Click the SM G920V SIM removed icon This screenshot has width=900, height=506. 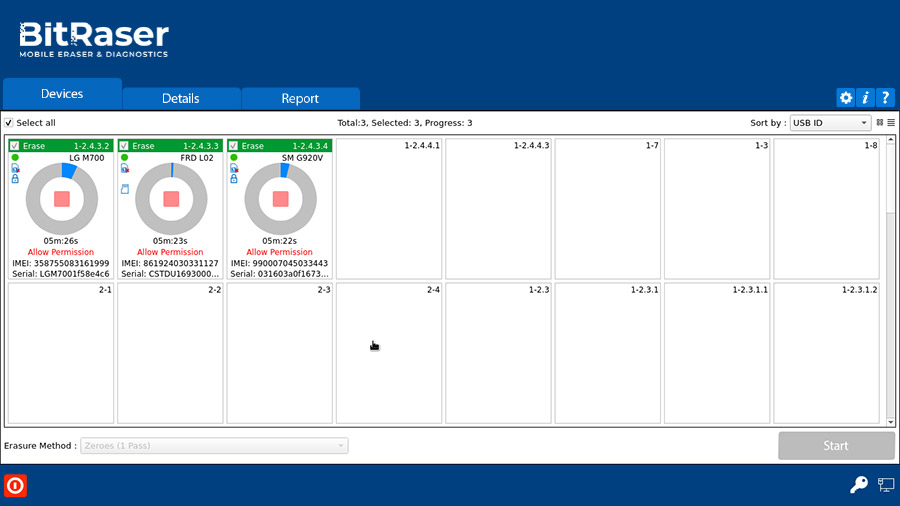234,168
